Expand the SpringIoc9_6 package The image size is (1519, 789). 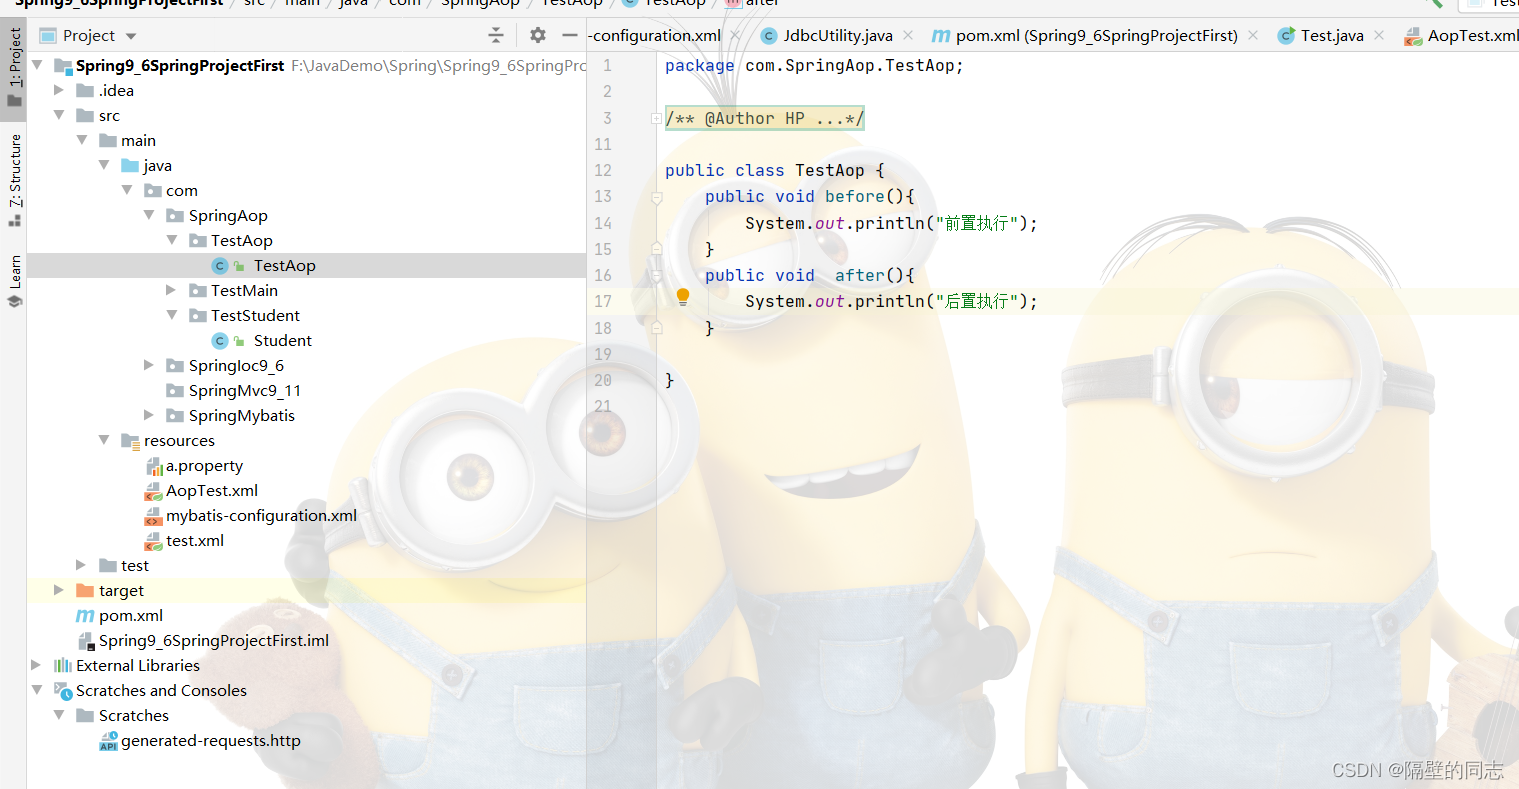(x=149, y=366)
